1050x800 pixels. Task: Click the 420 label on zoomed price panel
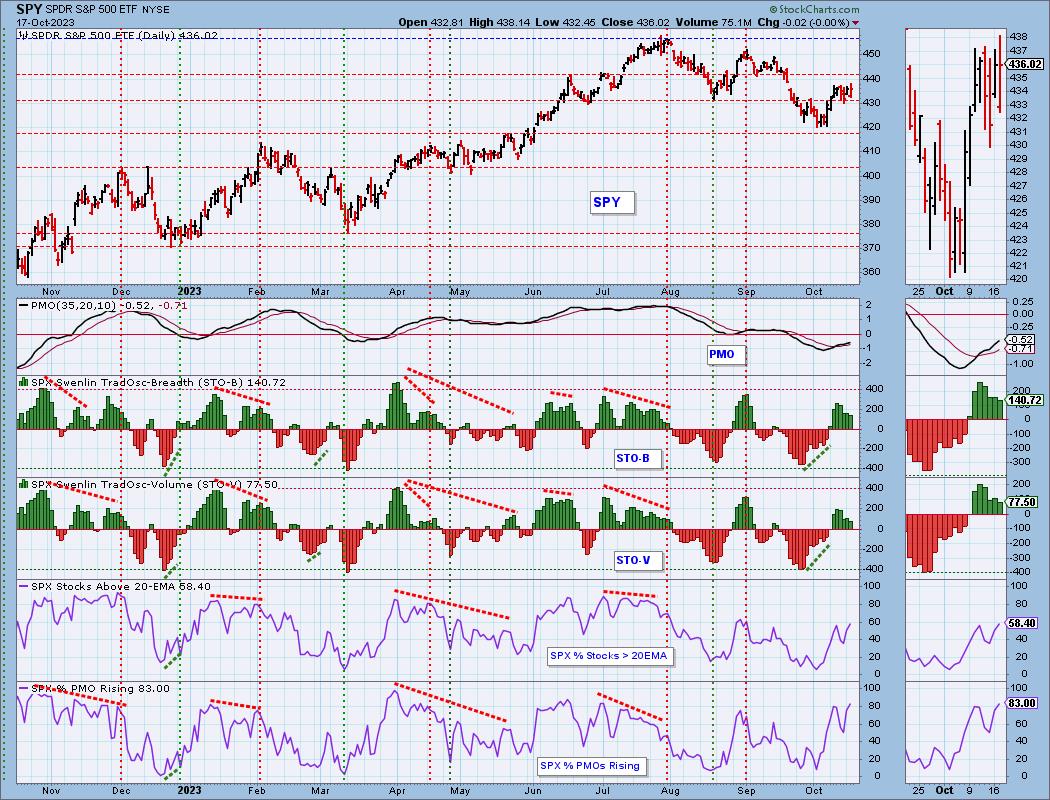click(1018, 279)
